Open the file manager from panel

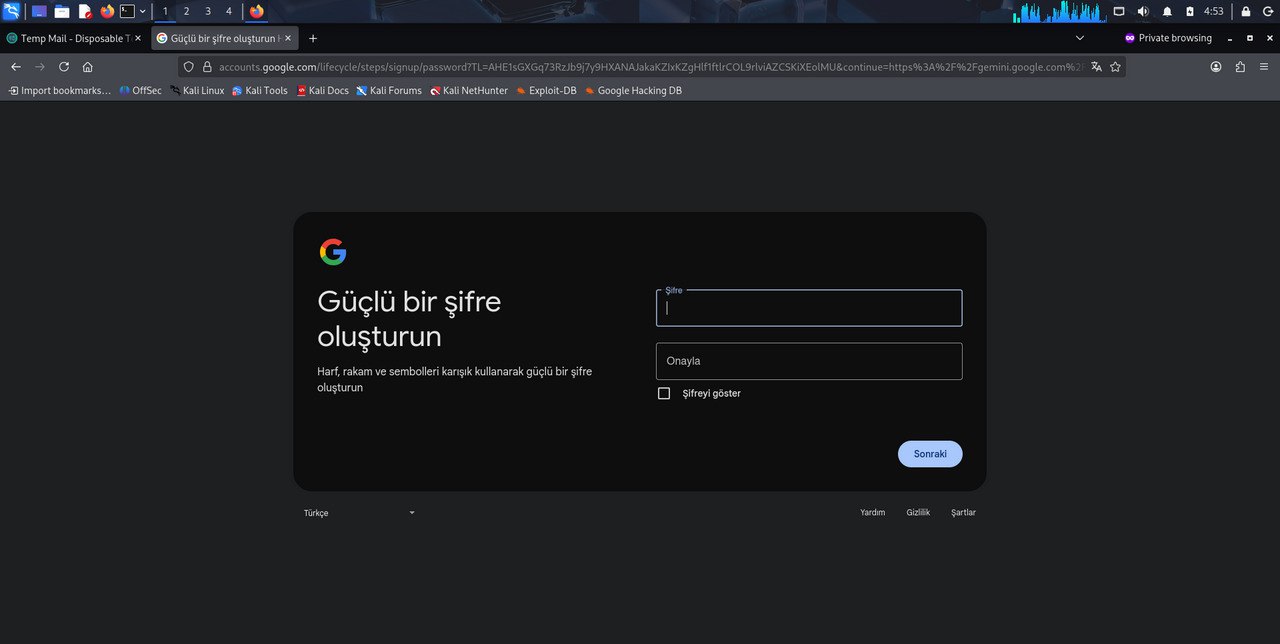pyautogui.click(x=62, y=11)
